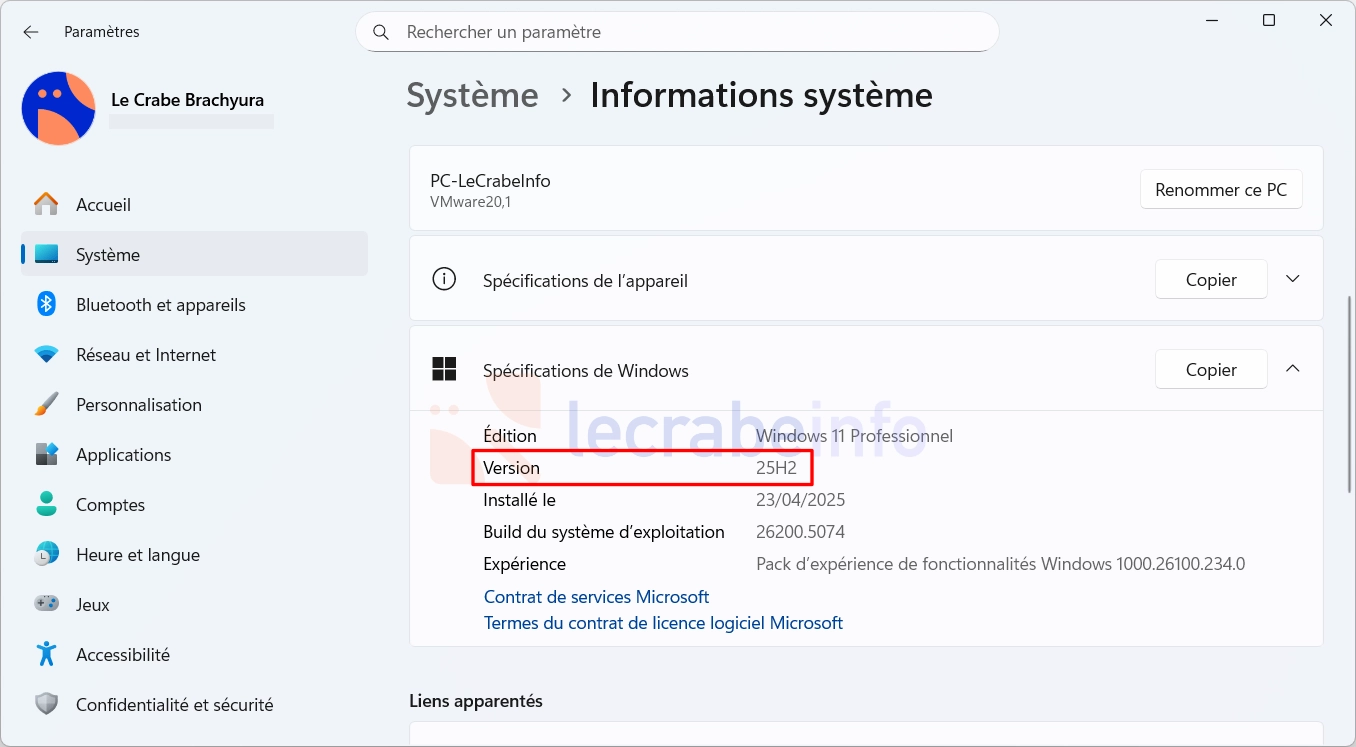This screenshot has width=1356, height=747.
Task: Click the back arrow icon
Action: point(31,32)
